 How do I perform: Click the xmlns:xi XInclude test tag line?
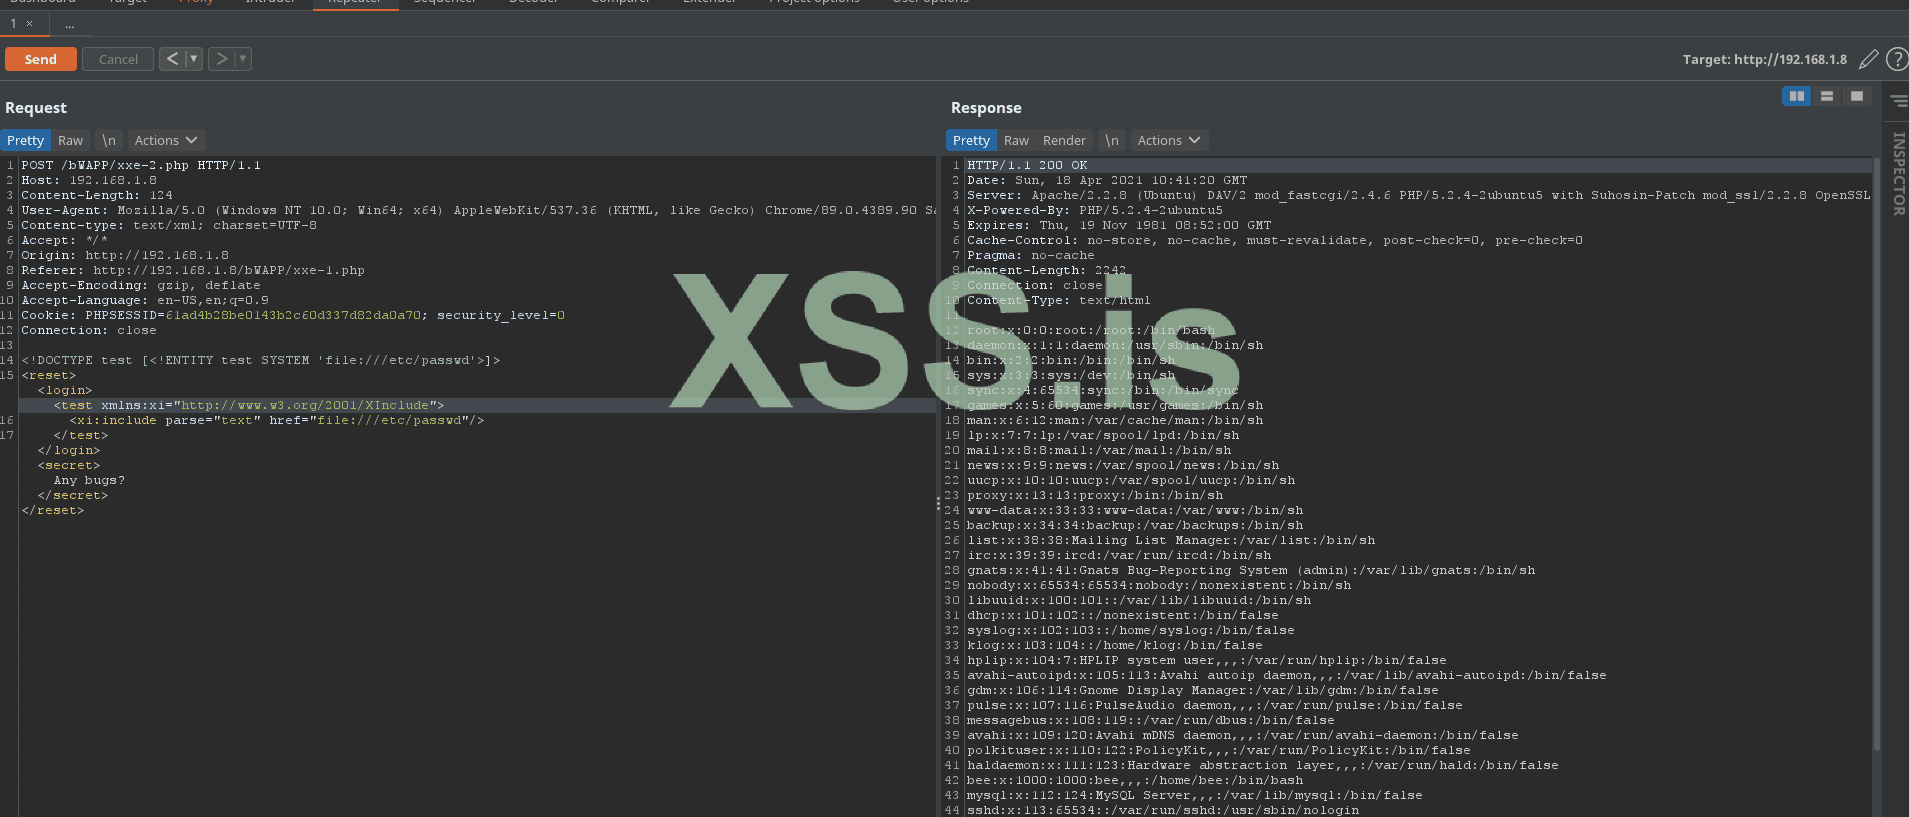tap(249, 406)
